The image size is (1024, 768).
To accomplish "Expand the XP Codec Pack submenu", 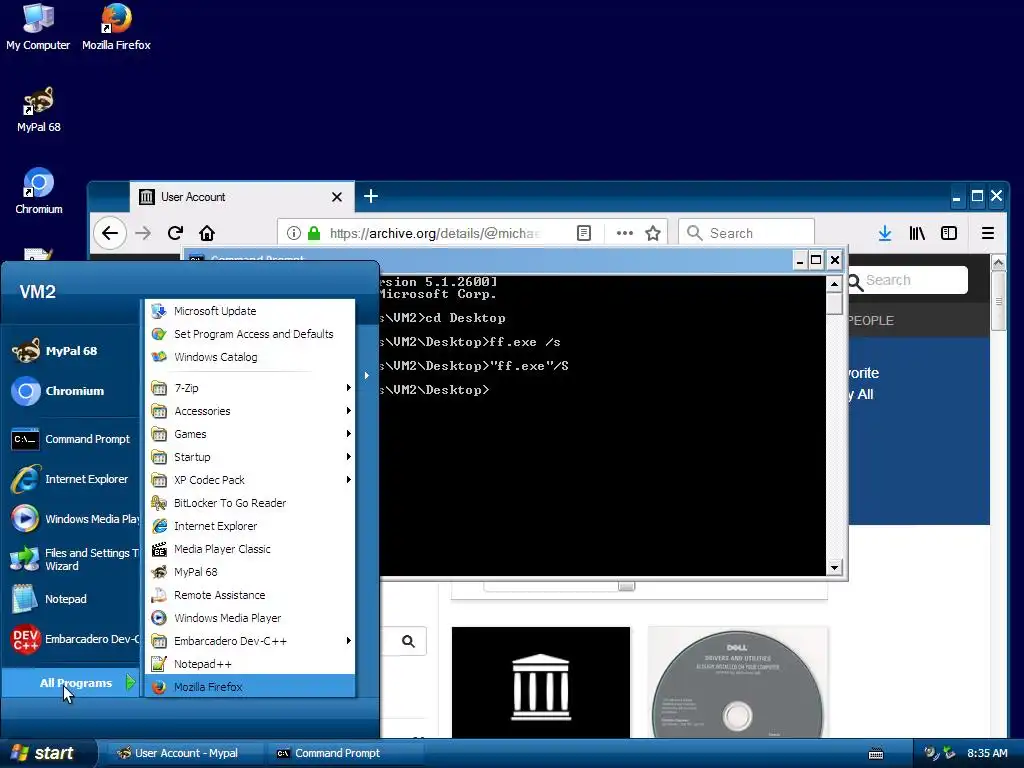I will pos(250,480).
